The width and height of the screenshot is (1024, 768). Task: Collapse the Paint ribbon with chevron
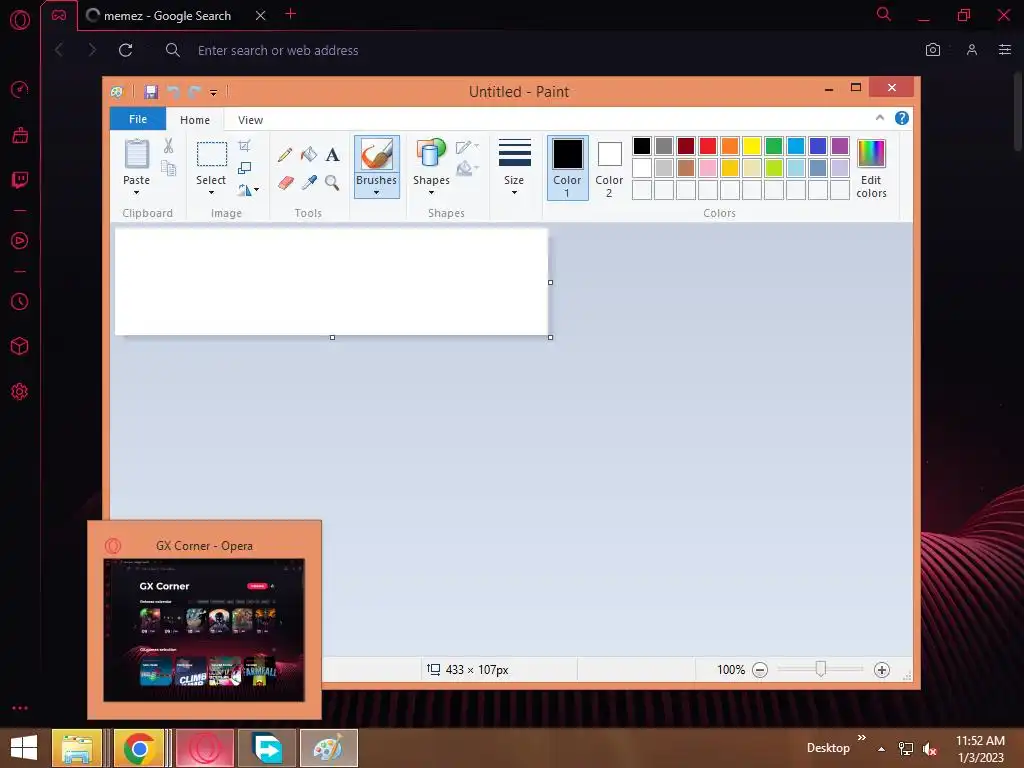pyautogui.click(x=880, y=118)
